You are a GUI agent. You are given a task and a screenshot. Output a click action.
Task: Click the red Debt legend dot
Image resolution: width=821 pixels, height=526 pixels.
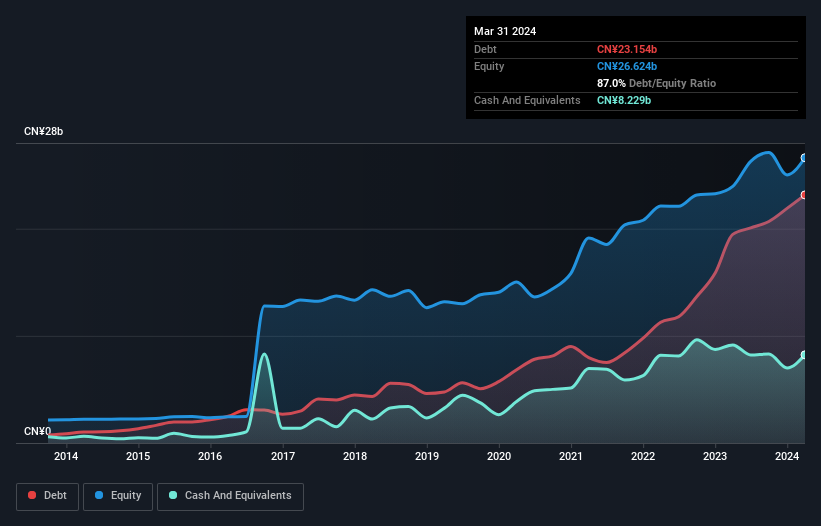(32, 495)
